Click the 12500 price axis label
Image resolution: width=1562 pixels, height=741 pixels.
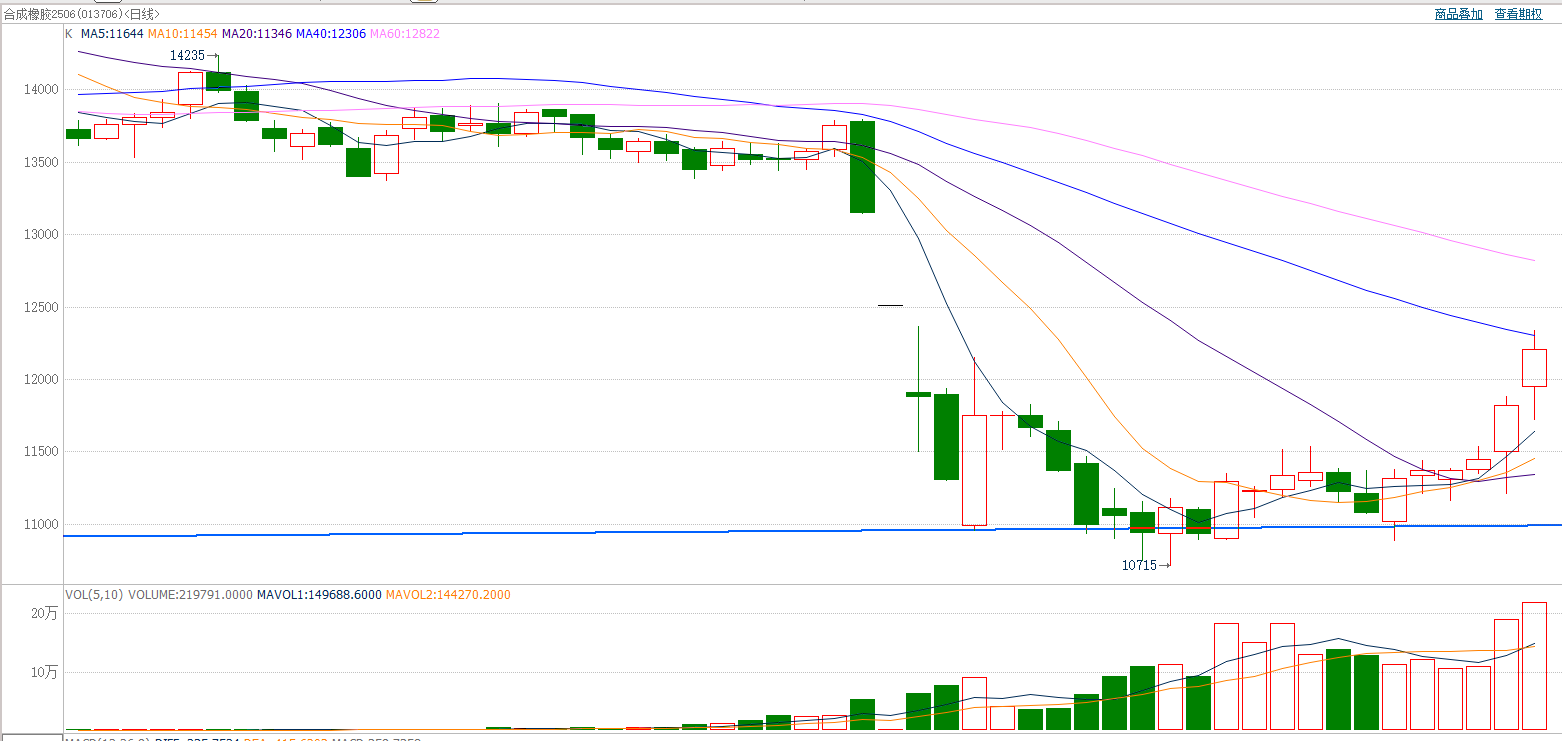[43, 308]
